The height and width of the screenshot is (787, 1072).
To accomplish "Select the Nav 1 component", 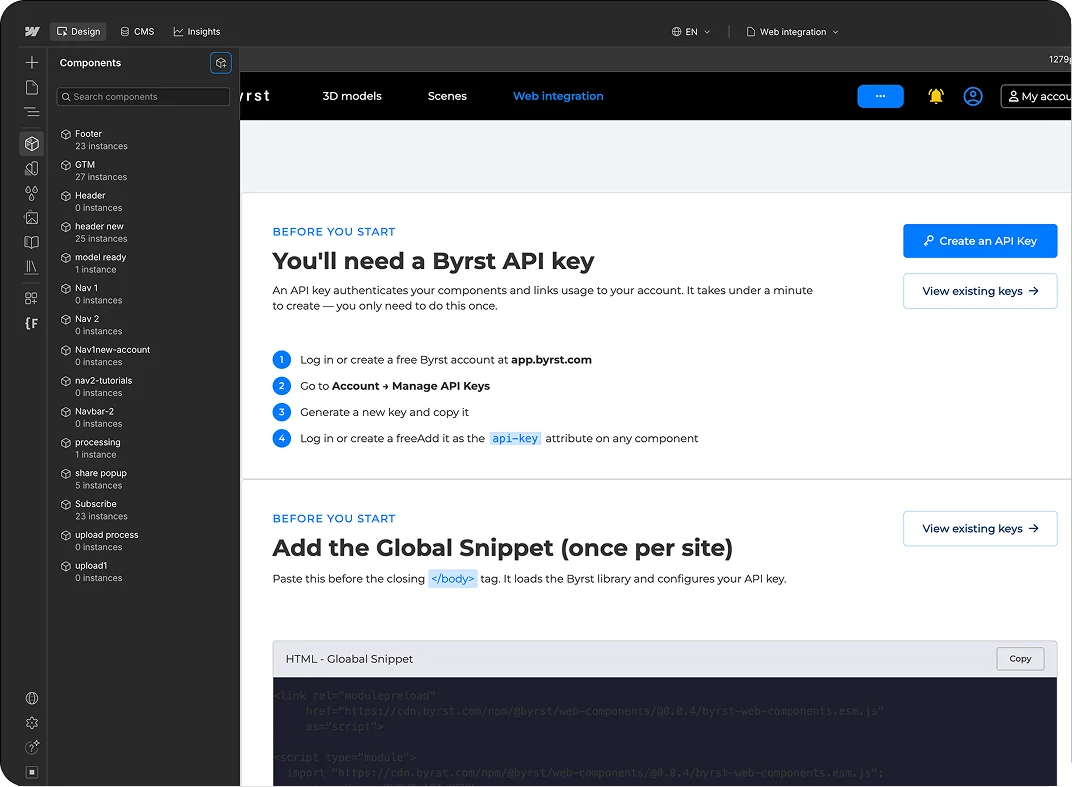I will [143, 293].
